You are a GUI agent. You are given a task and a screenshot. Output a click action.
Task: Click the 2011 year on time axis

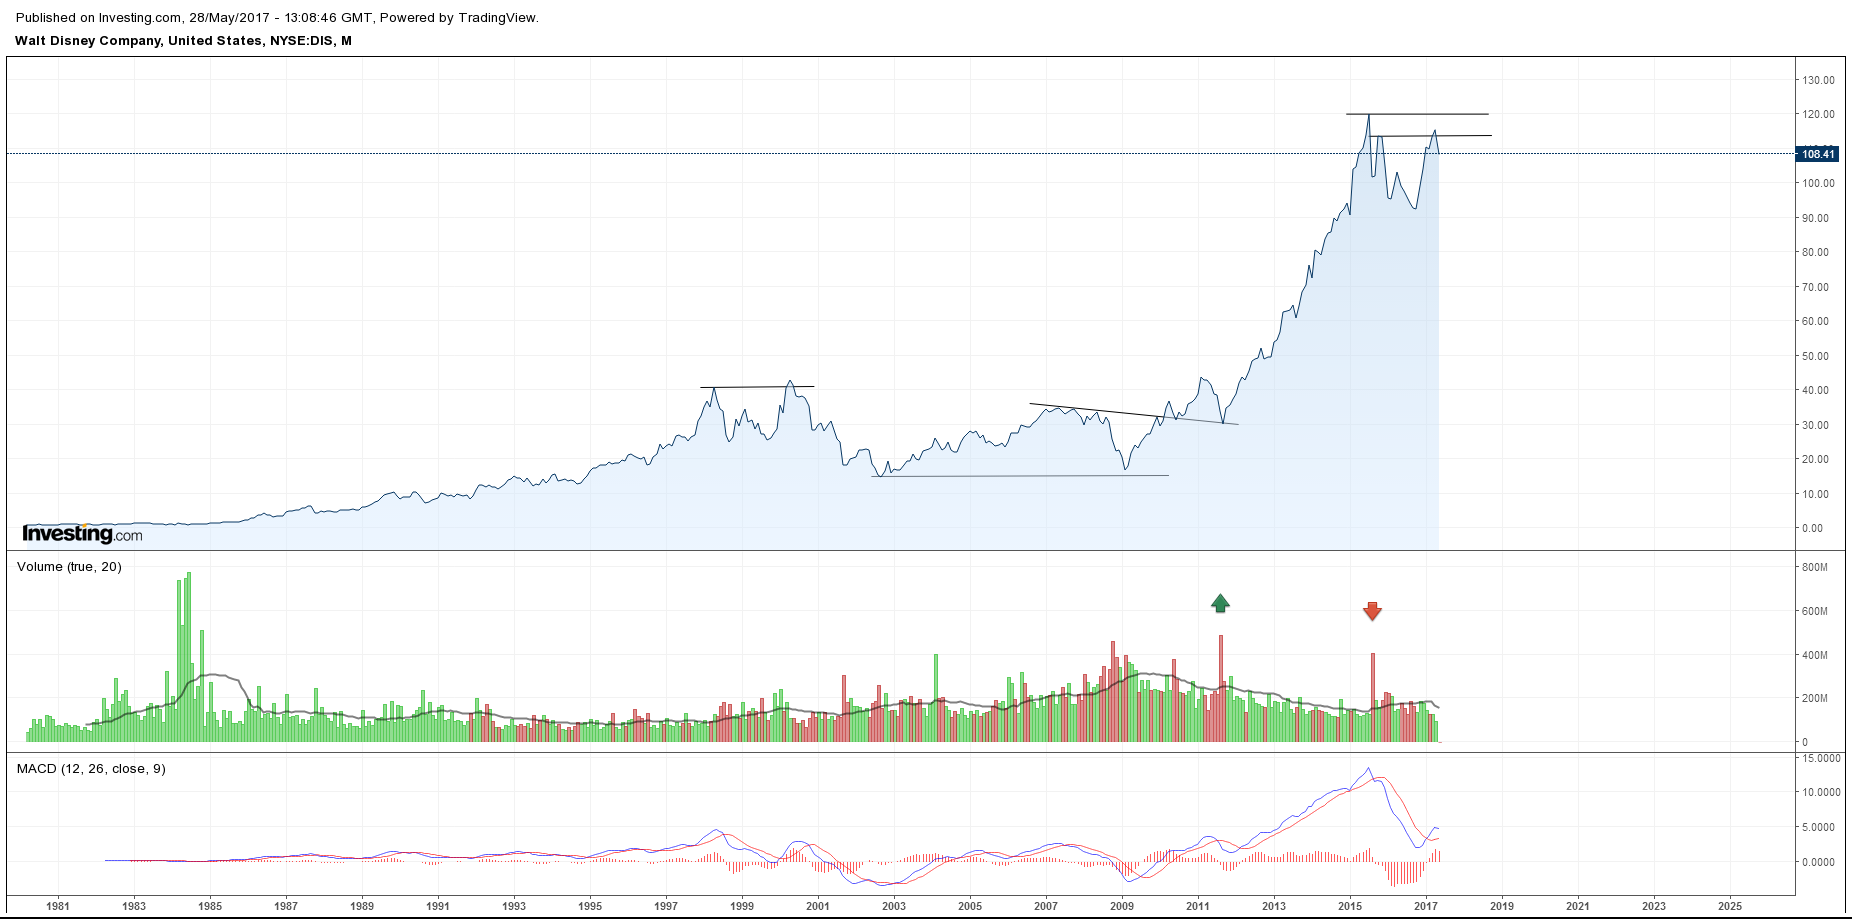pyautogui.click(x=1198, y=906)
